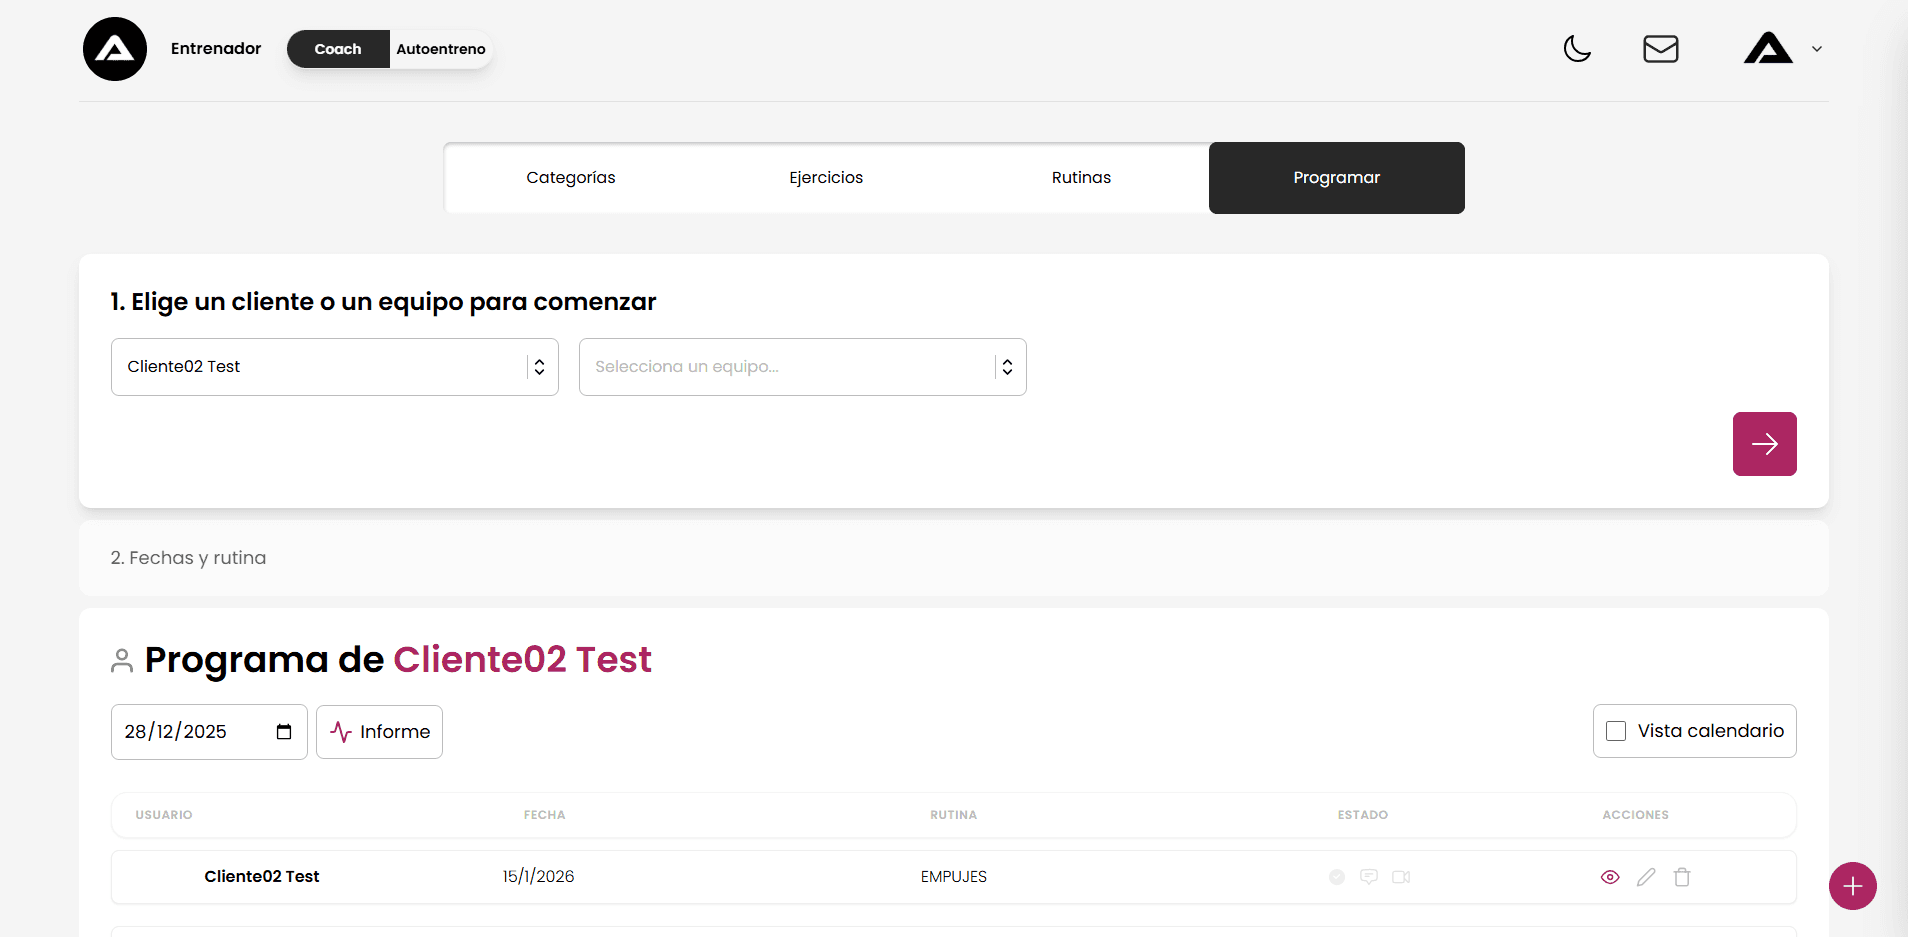Image resolution: width=1908 pixels, height=937 pixels.
Task: Click the Informe button
Action: tap(380, 732)
